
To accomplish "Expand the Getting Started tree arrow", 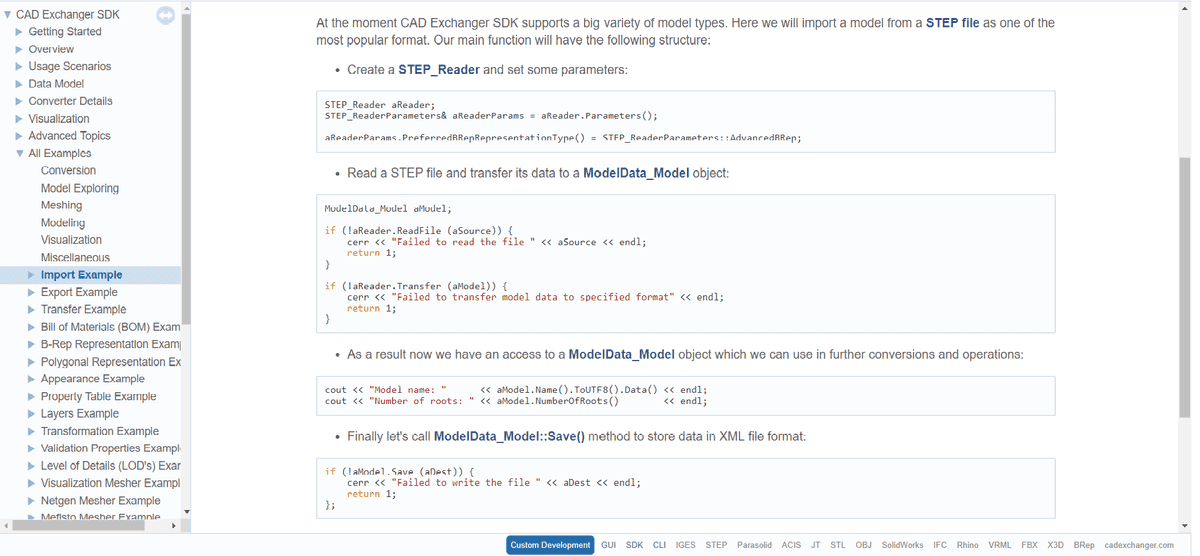I will [x=19, y=32].
